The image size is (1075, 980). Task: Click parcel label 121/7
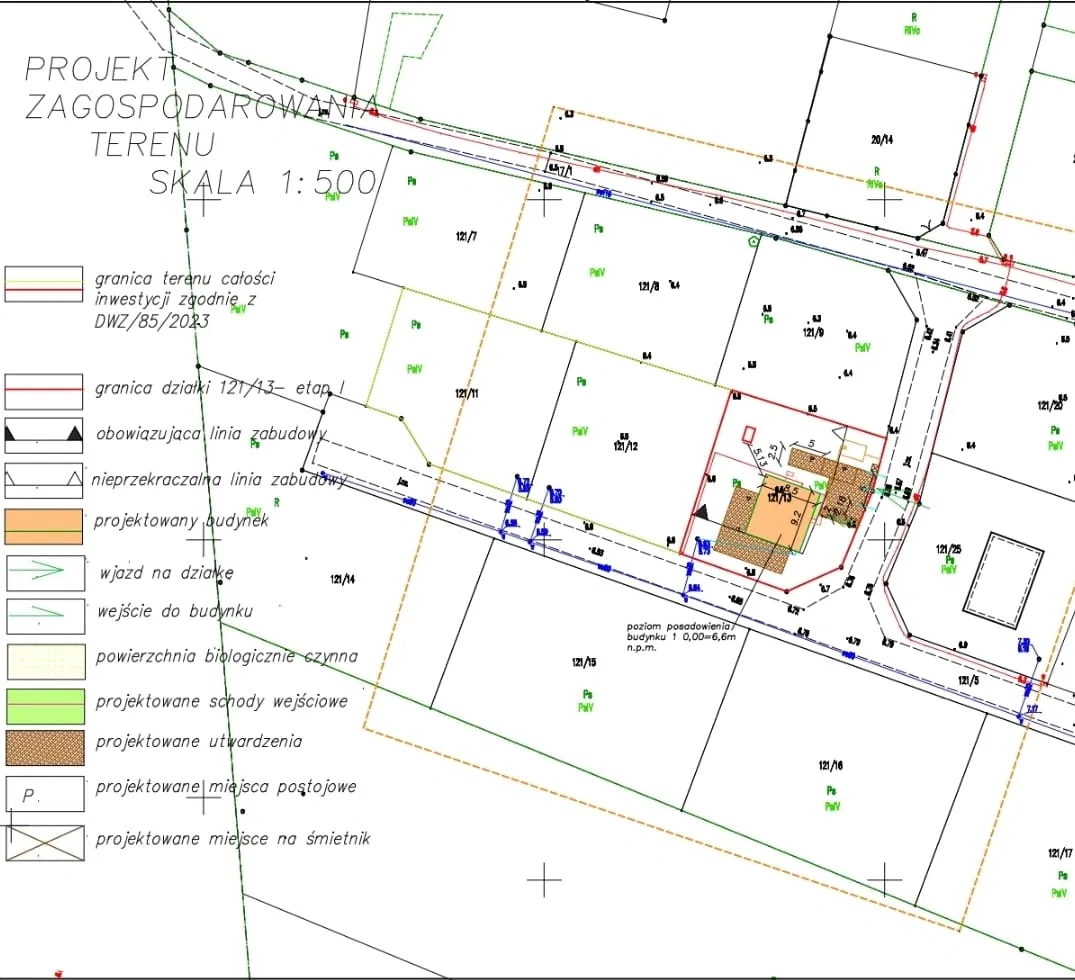[466, 236]
